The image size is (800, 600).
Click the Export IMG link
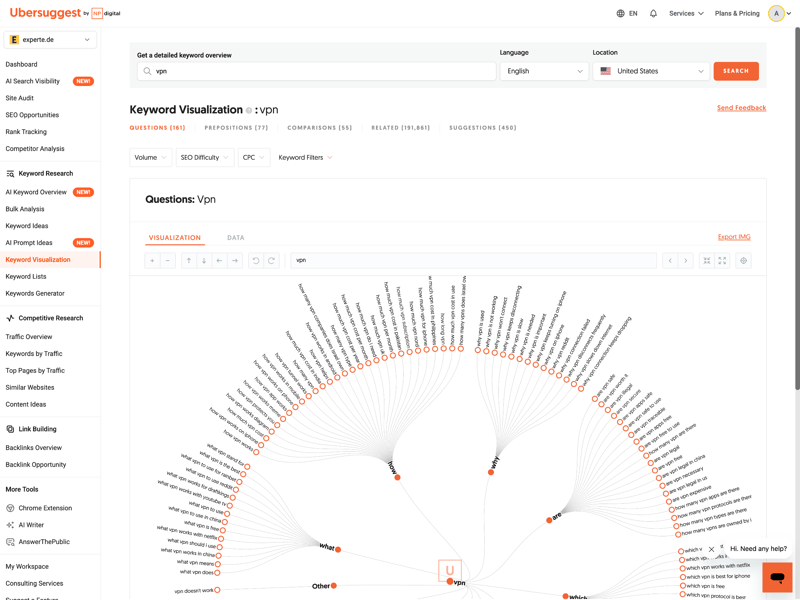(734, 237)
